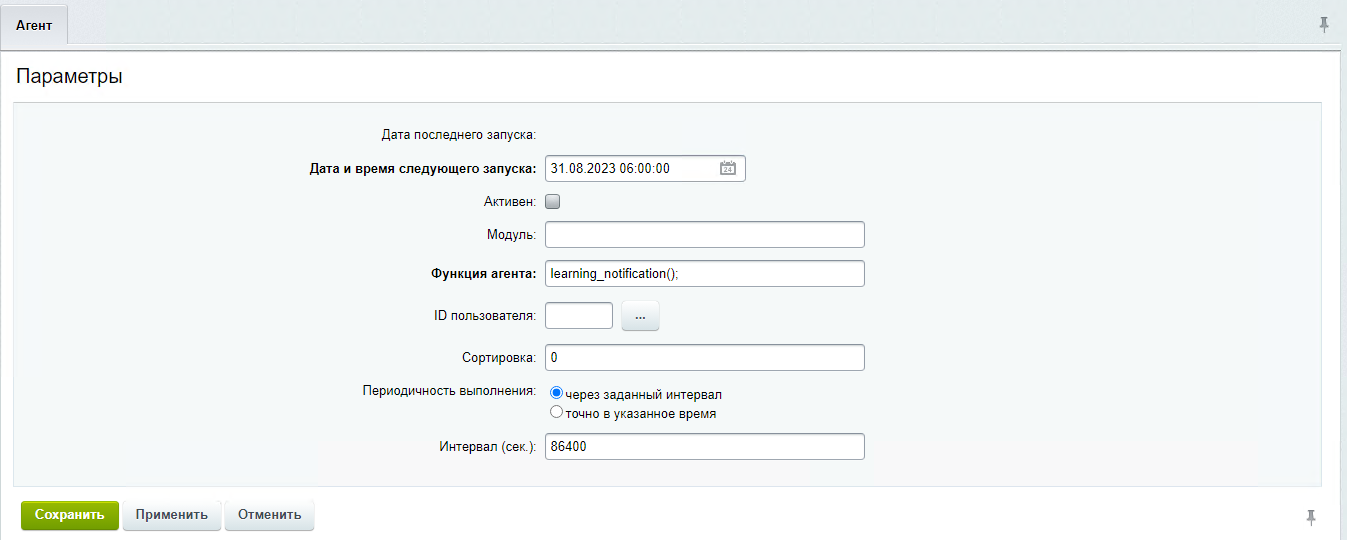Click the "Периодичность выполнения:" label
The height and width of the screenshot is (540, 1347).
tap(450, 390)
